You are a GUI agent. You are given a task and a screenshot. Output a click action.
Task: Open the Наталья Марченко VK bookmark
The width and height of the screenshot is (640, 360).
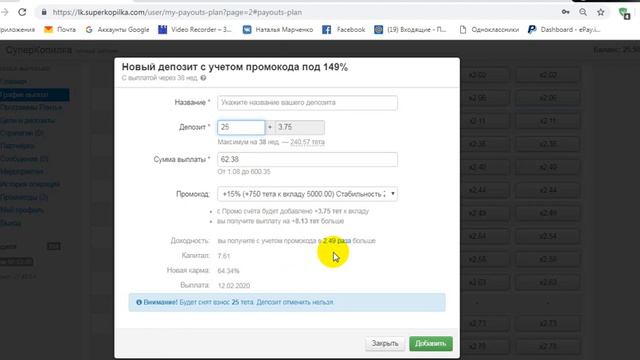click(278, 29)
